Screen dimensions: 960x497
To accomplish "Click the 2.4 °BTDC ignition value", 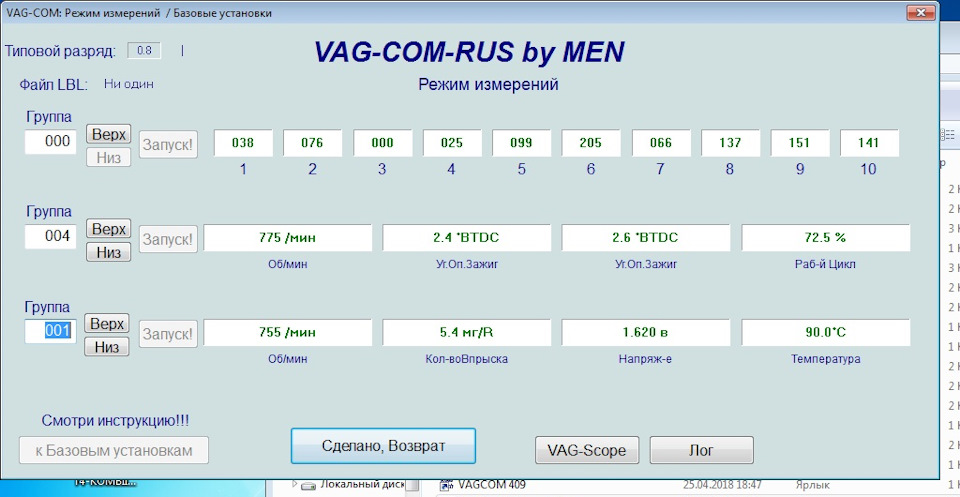I will pyautogui.click(x=467, y=237).
